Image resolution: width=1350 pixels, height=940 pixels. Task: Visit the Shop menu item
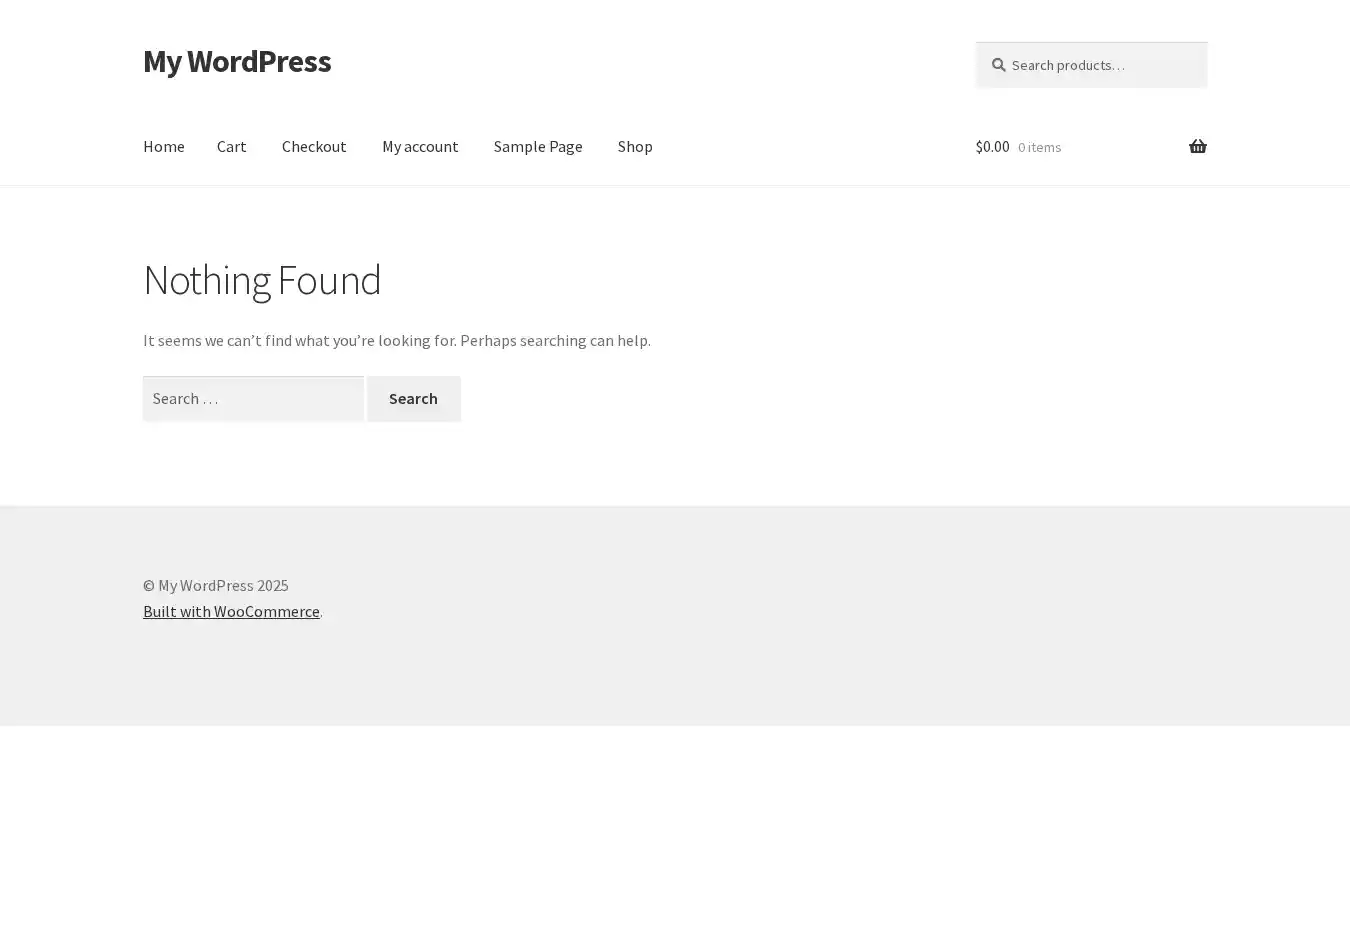point(635,146)
